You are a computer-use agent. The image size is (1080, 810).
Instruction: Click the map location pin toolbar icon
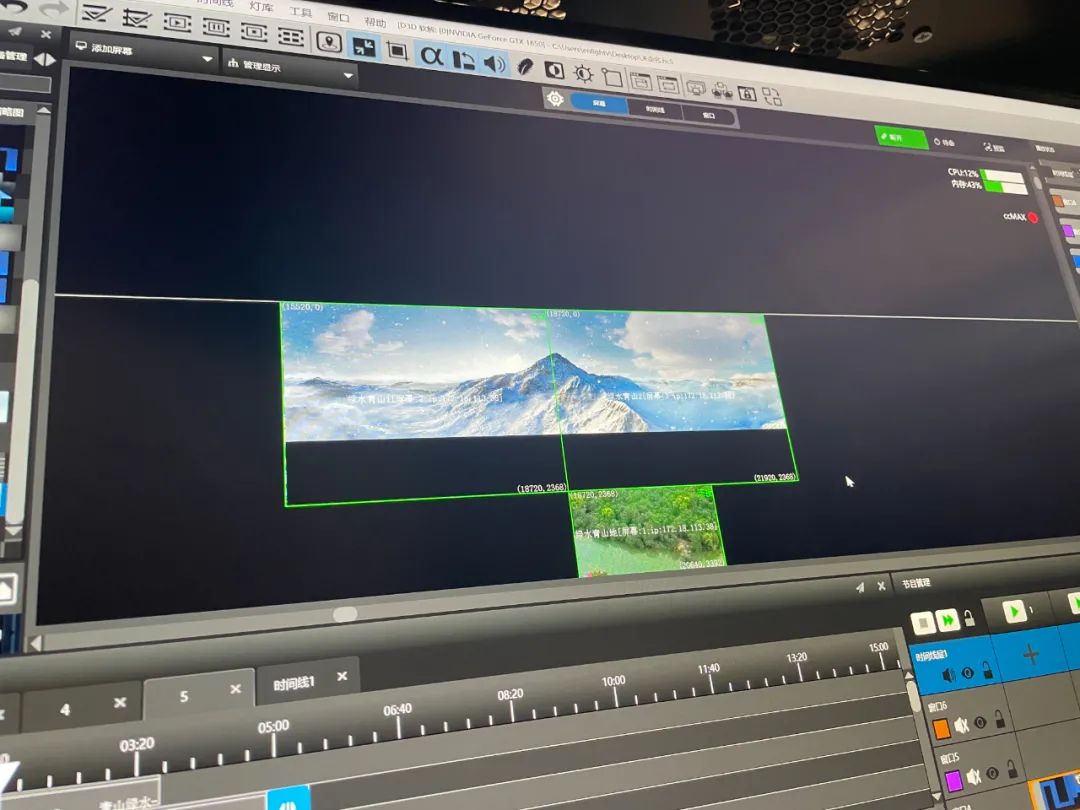[328, 41]
